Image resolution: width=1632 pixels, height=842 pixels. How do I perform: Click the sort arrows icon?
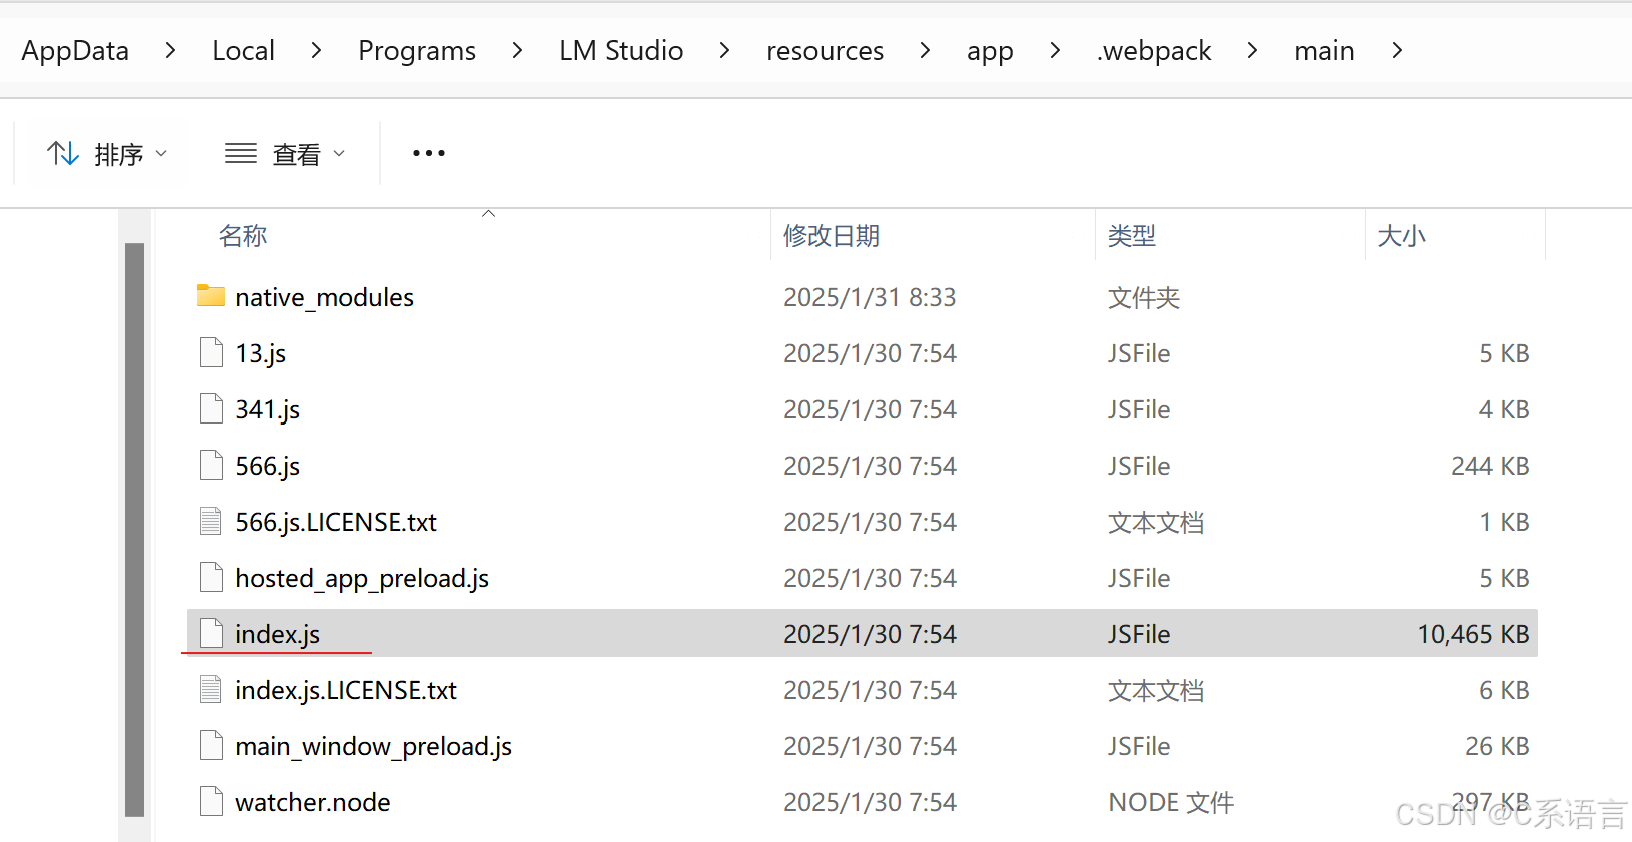pos(63,154)
